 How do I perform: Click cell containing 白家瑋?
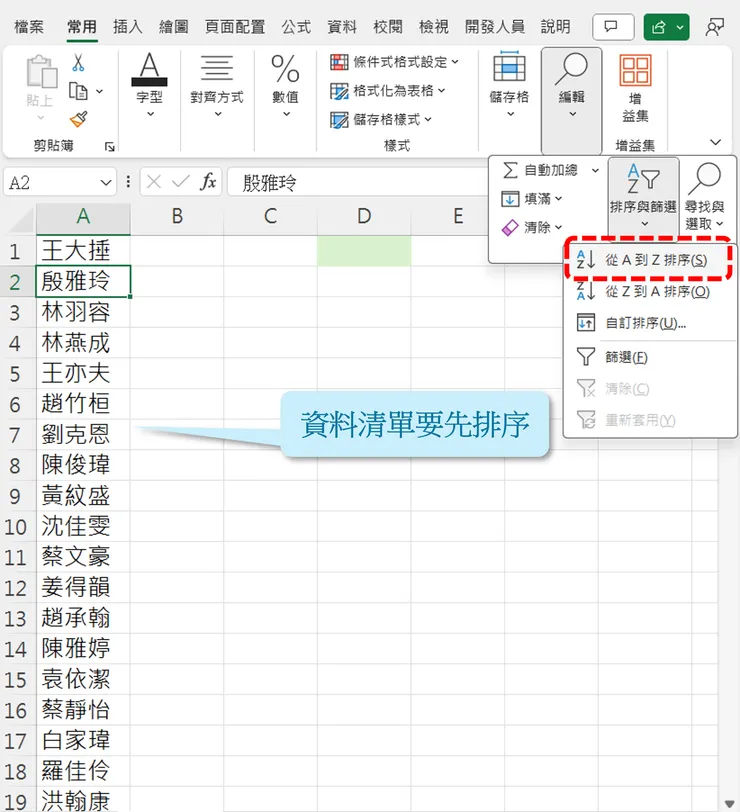coord(83,740)
